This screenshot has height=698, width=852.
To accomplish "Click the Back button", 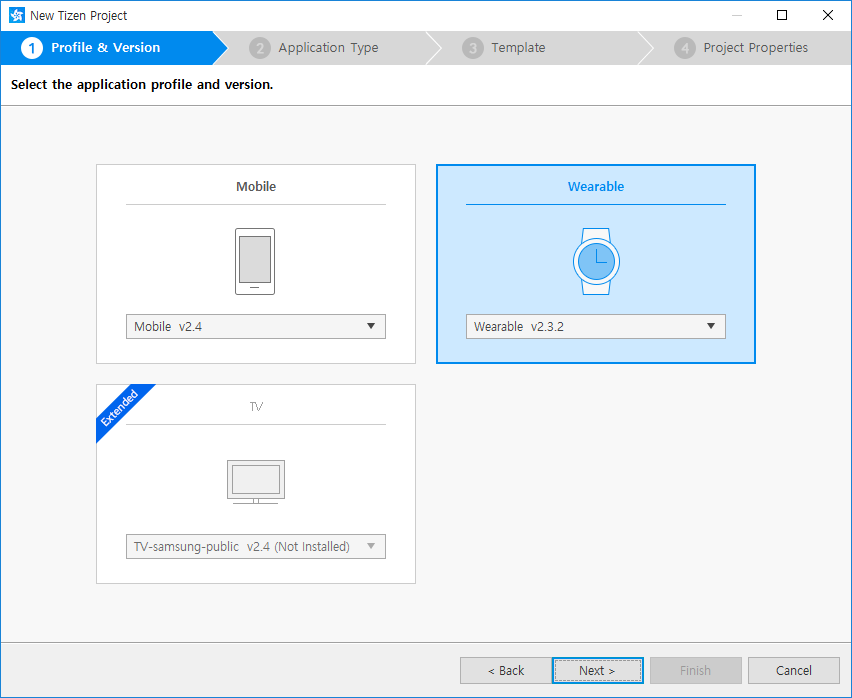I will pos(505,670).
